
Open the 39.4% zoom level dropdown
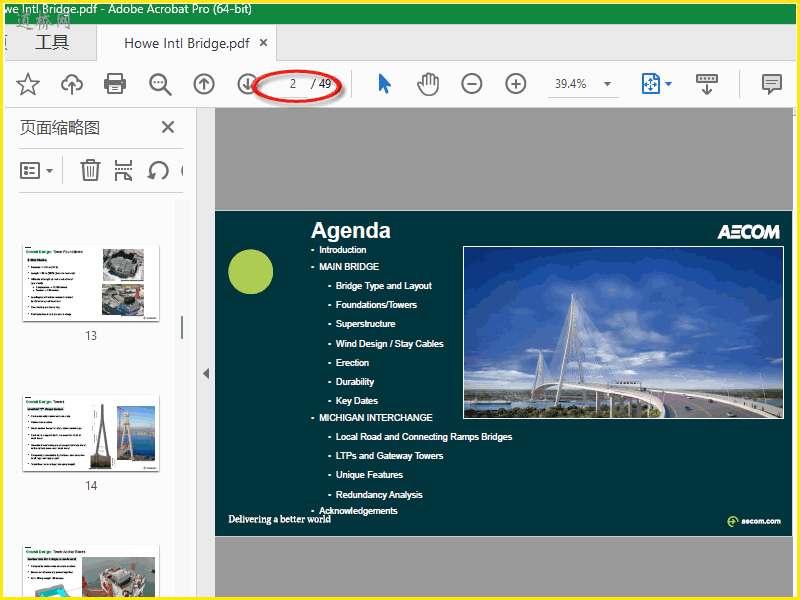tap(607, 85)
